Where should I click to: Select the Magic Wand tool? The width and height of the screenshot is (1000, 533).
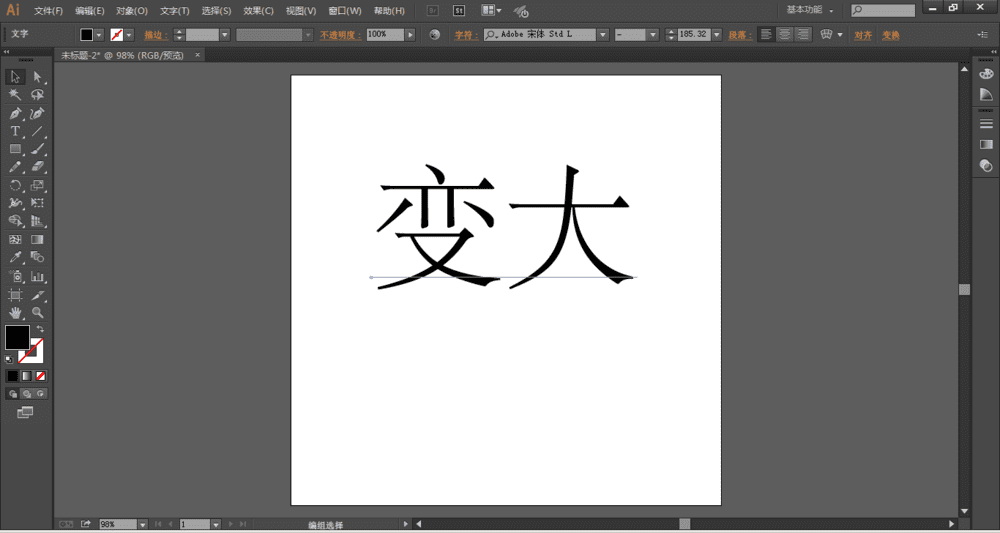(x=15, y=95)
